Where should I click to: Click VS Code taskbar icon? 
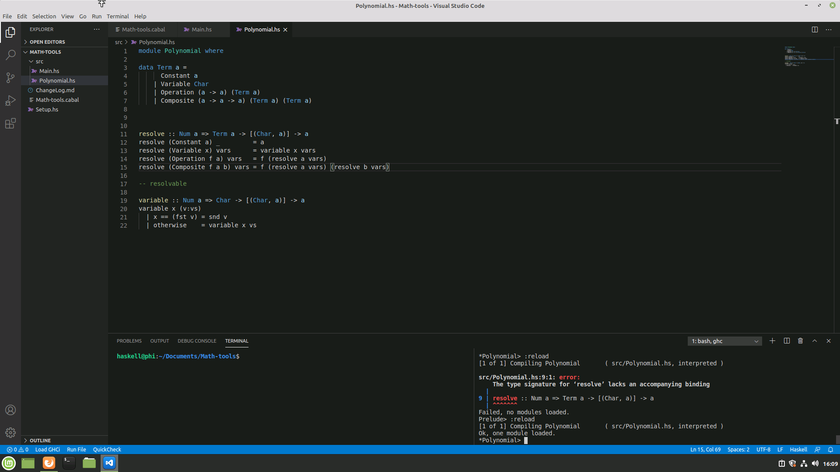109,463
